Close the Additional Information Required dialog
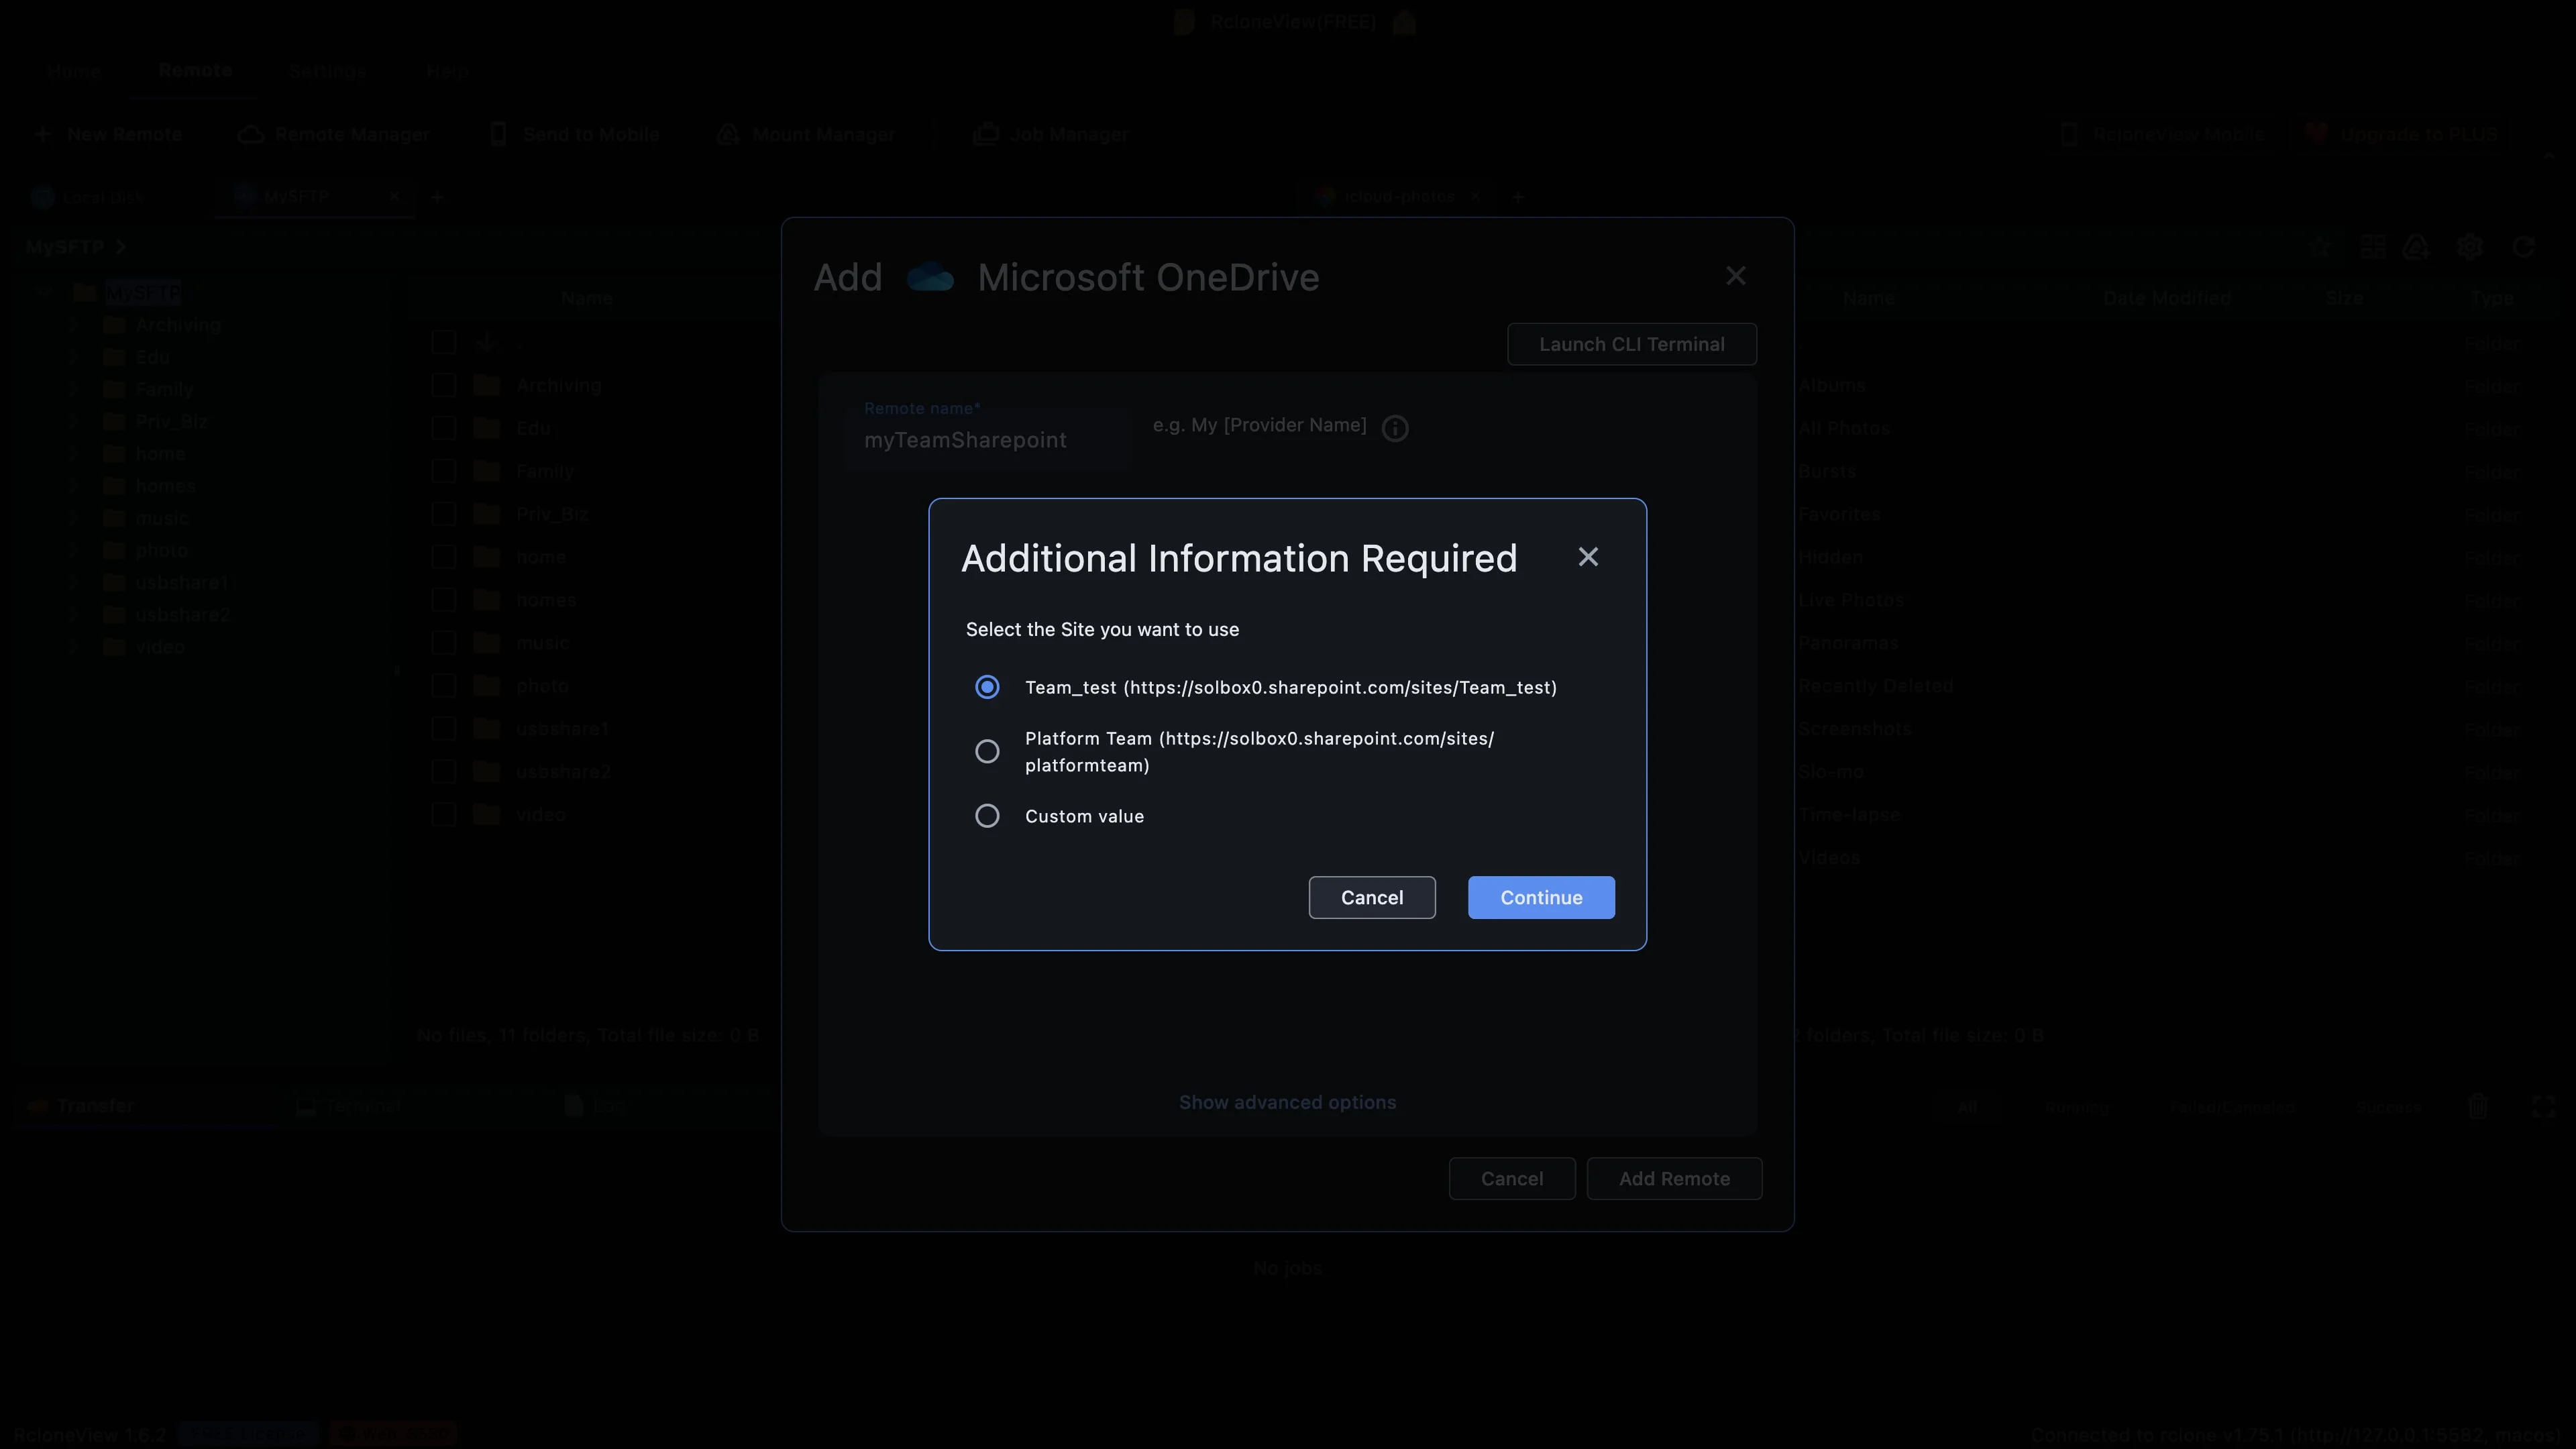Image resolution: width=2576 pixels, height=1449 pixels. [1588, 557]
